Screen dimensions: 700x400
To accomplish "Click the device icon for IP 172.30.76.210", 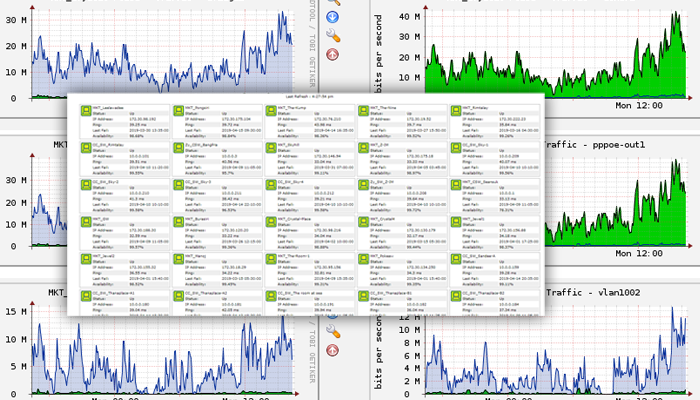I will (271, 111).
